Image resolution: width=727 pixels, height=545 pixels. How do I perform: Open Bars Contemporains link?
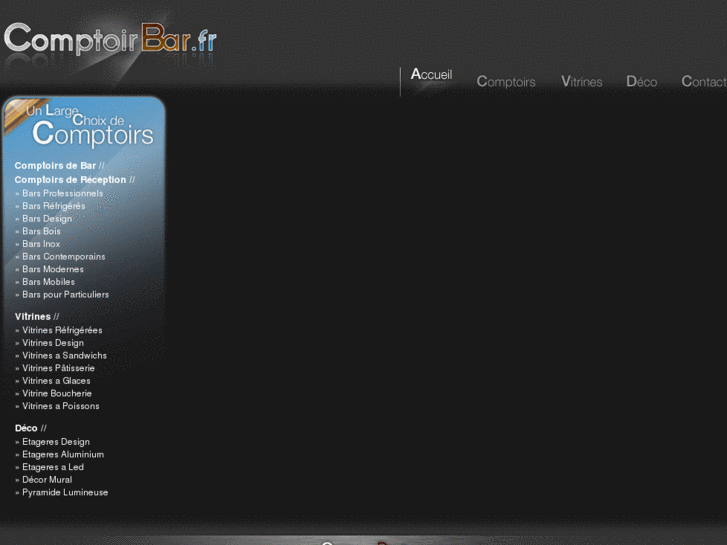[x=64, y=256]
